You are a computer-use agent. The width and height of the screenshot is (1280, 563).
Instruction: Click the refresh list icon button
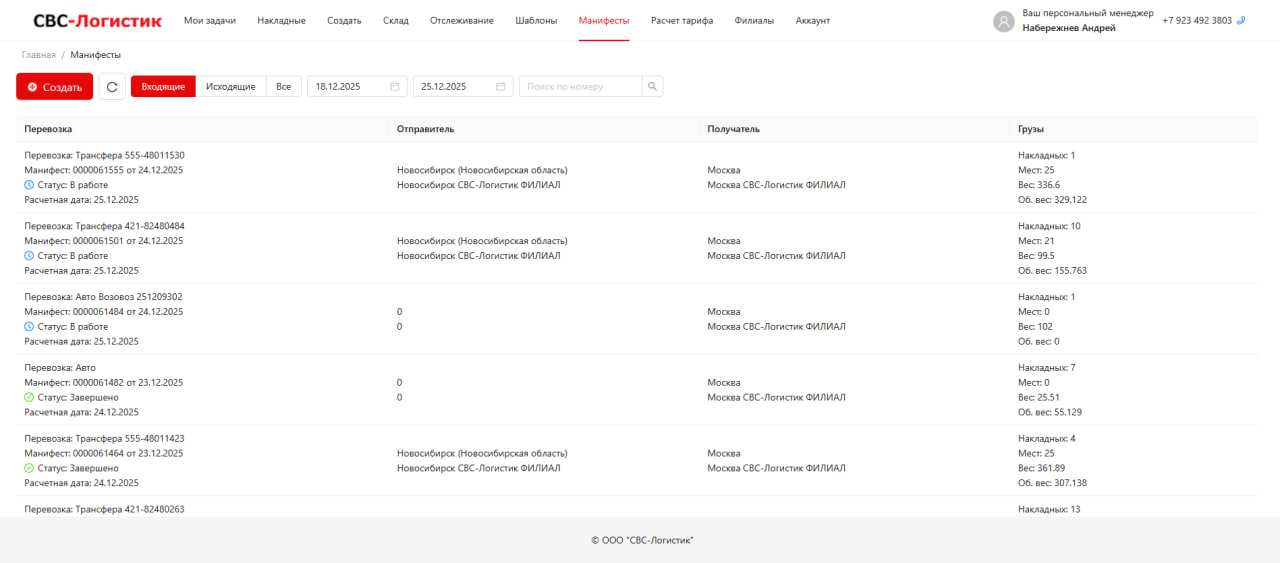(x=112, y=87)
